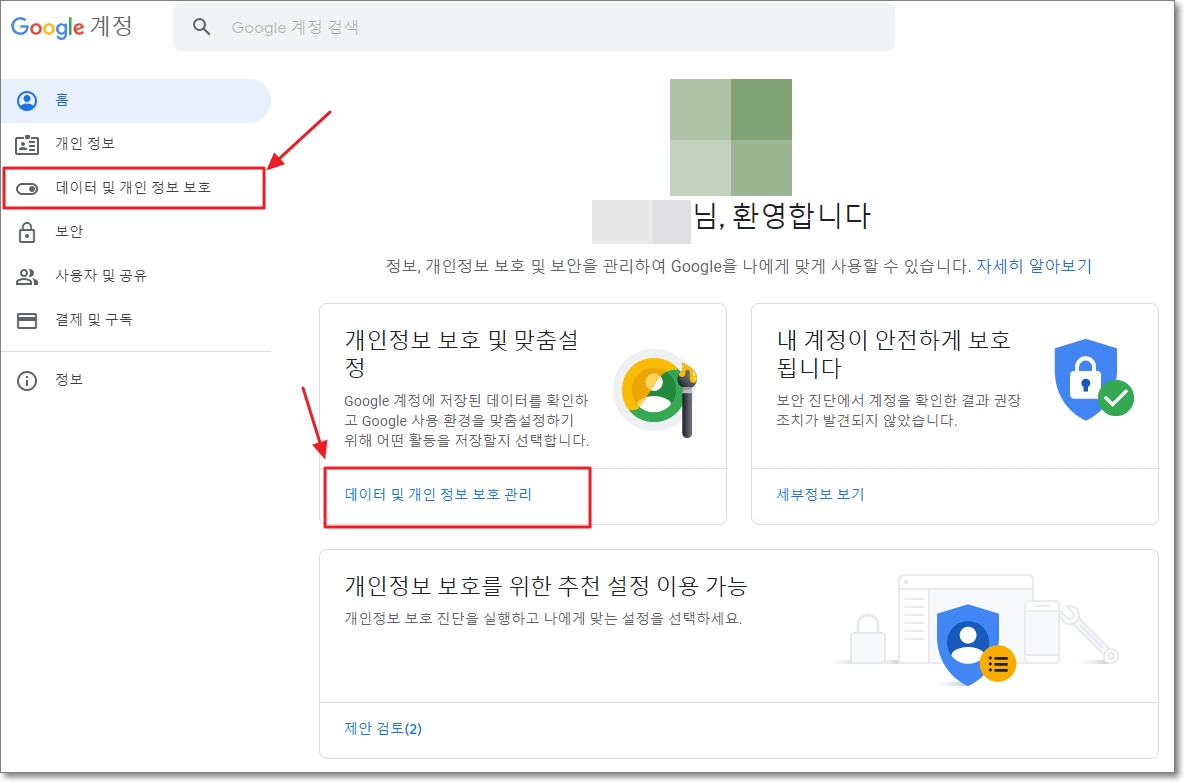Select the 홈 menu item
Viewport: 1184px width, 782px height.
tap(136, 100)
